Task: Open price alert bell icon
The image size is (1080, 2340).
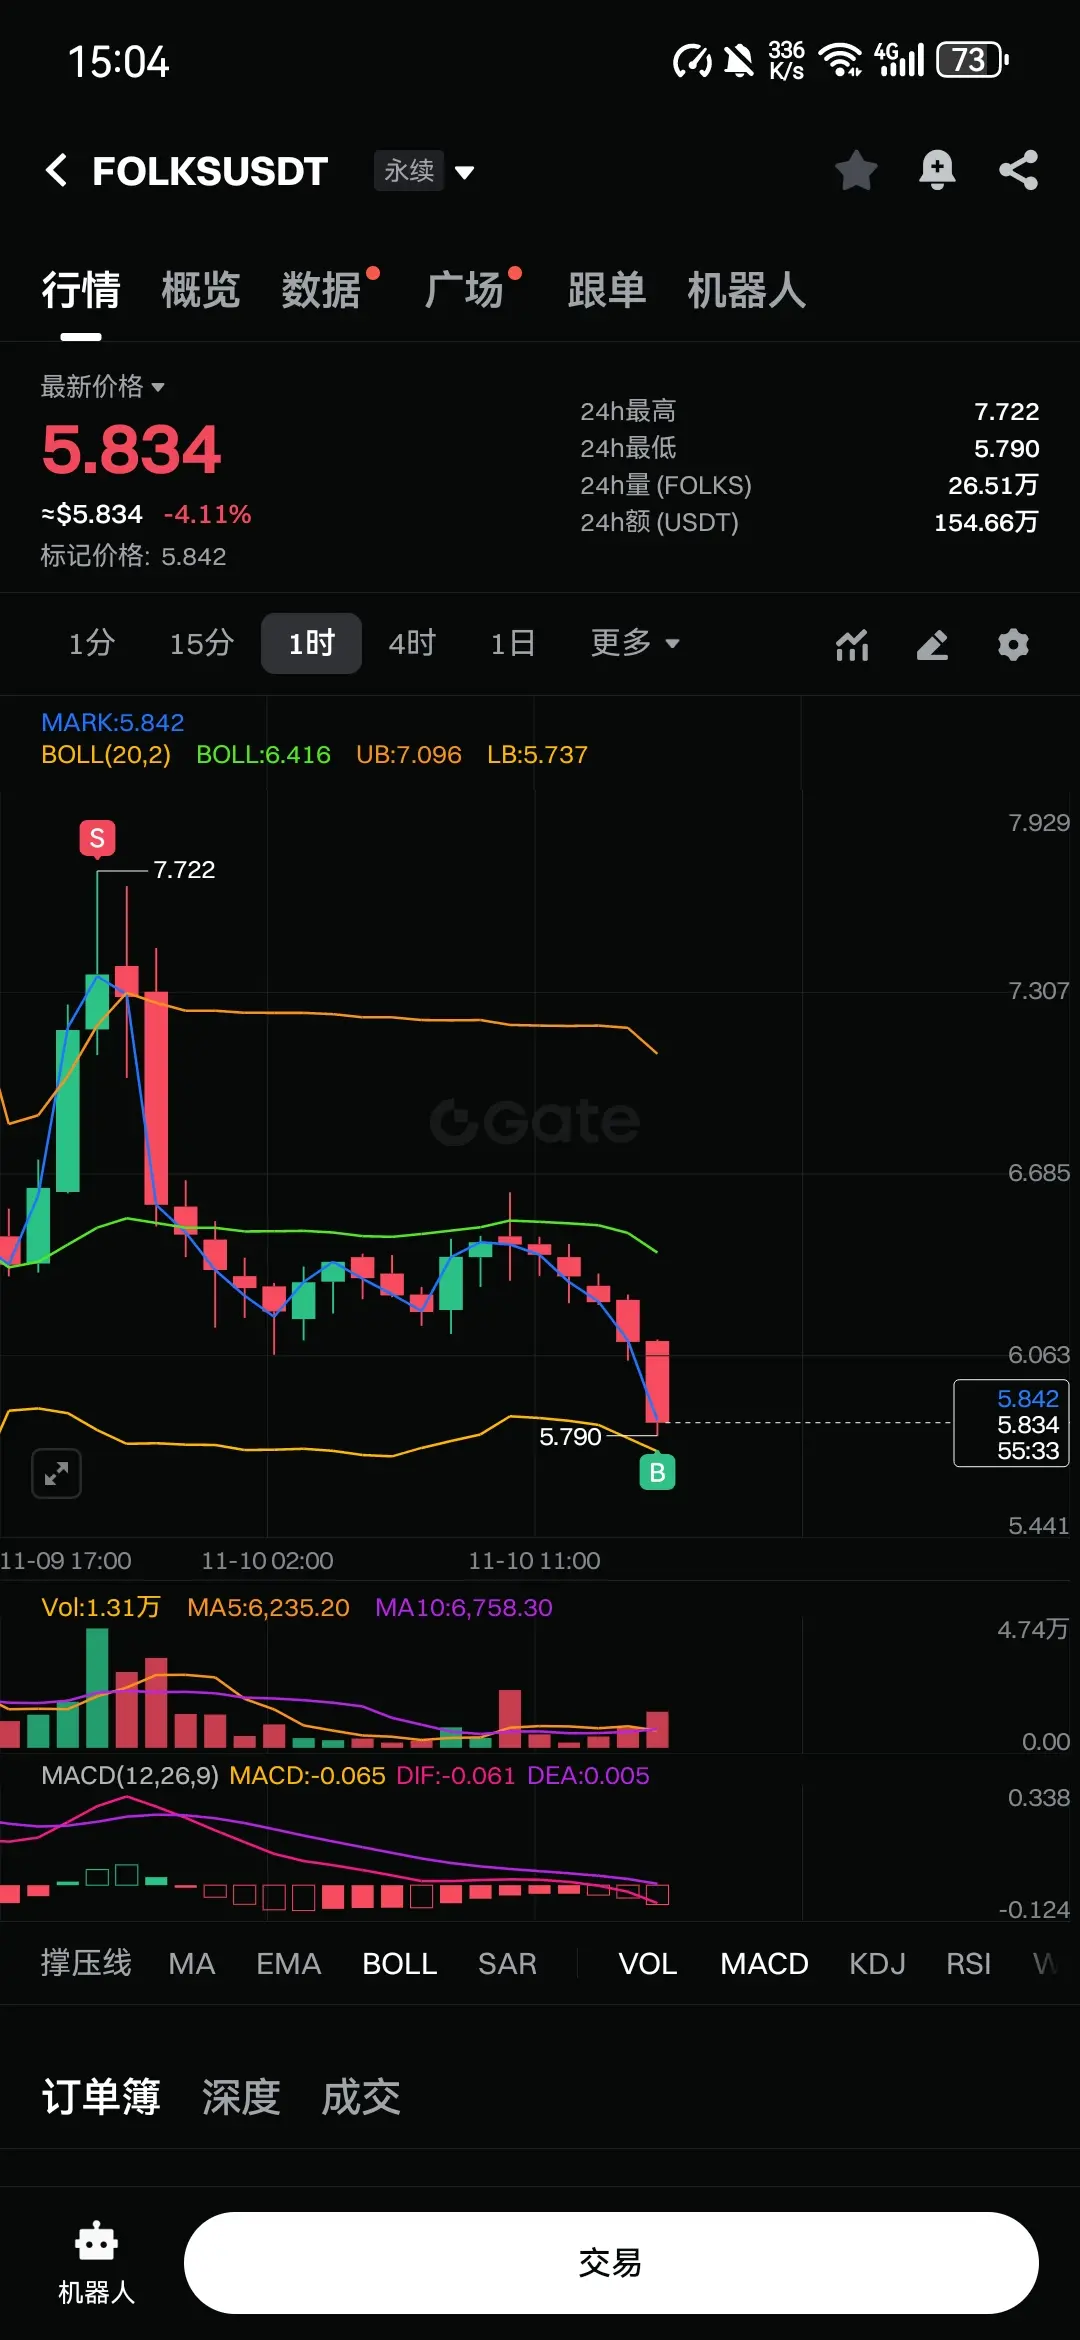Action: pos(937,170)
